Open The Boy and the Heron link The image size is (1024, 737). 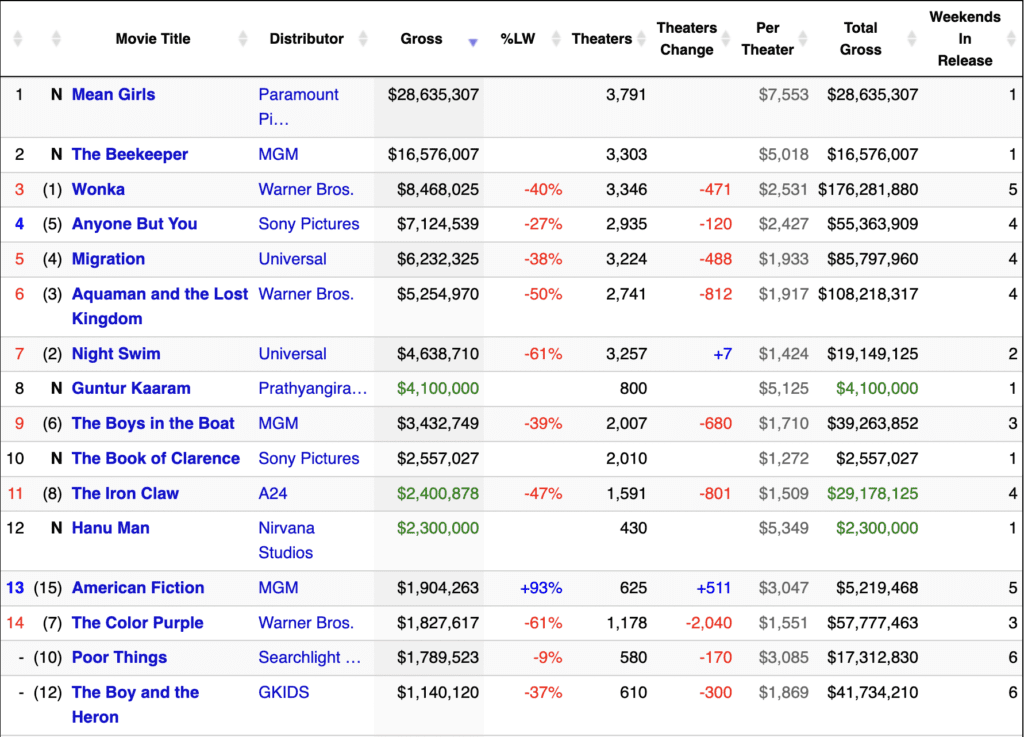point(135,705)
